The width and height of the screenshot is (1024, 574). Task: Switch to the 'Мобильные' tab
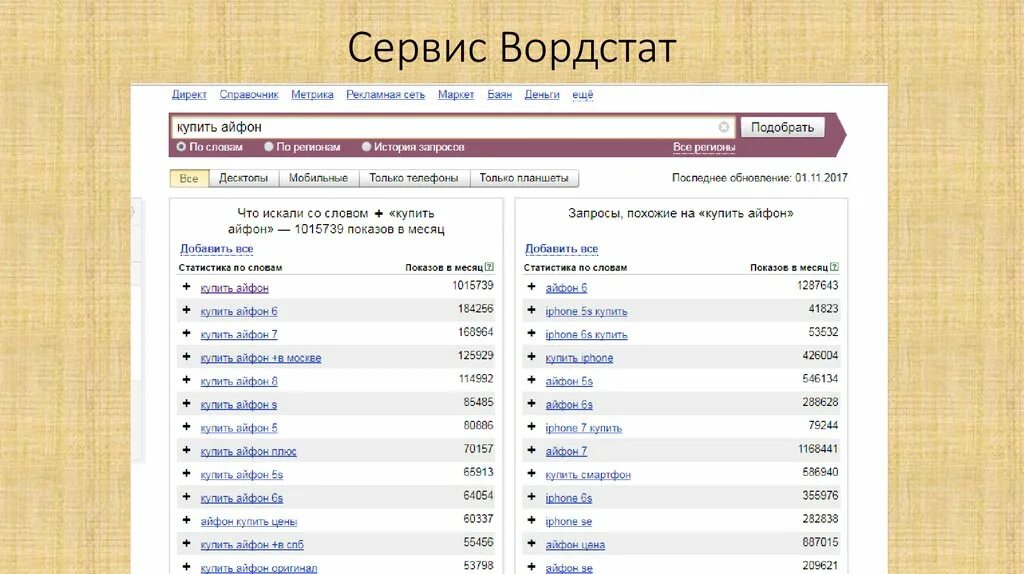pyautogui.click(x=318, y=178)
